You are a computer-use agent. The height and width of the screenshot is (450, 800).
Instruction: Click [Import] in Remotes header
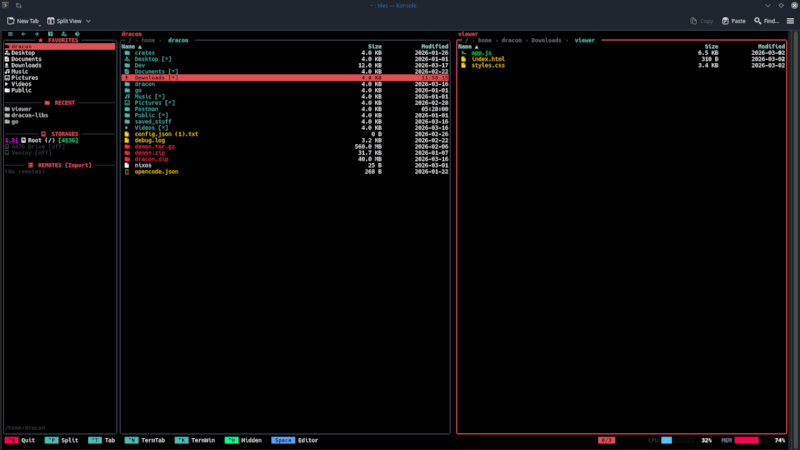click(78, 165)
